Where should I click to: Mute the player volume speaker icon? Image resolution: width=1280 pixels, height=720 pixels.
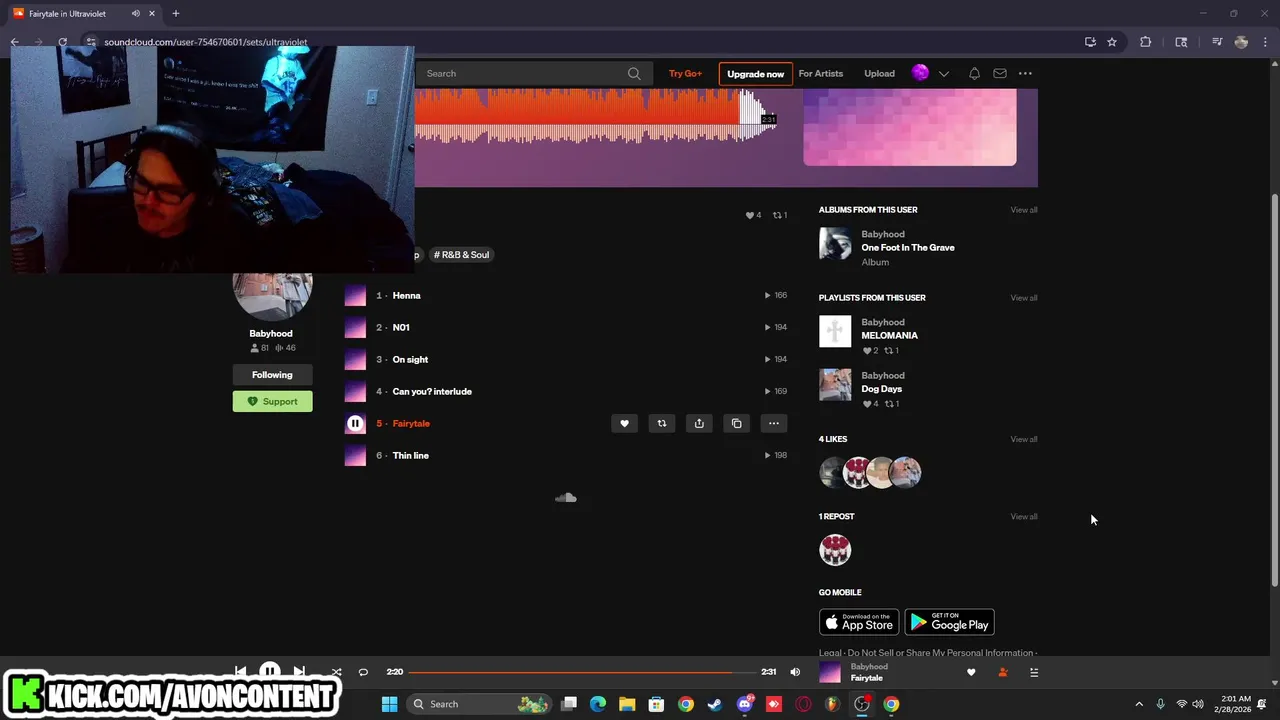click(x=795, y=672)
